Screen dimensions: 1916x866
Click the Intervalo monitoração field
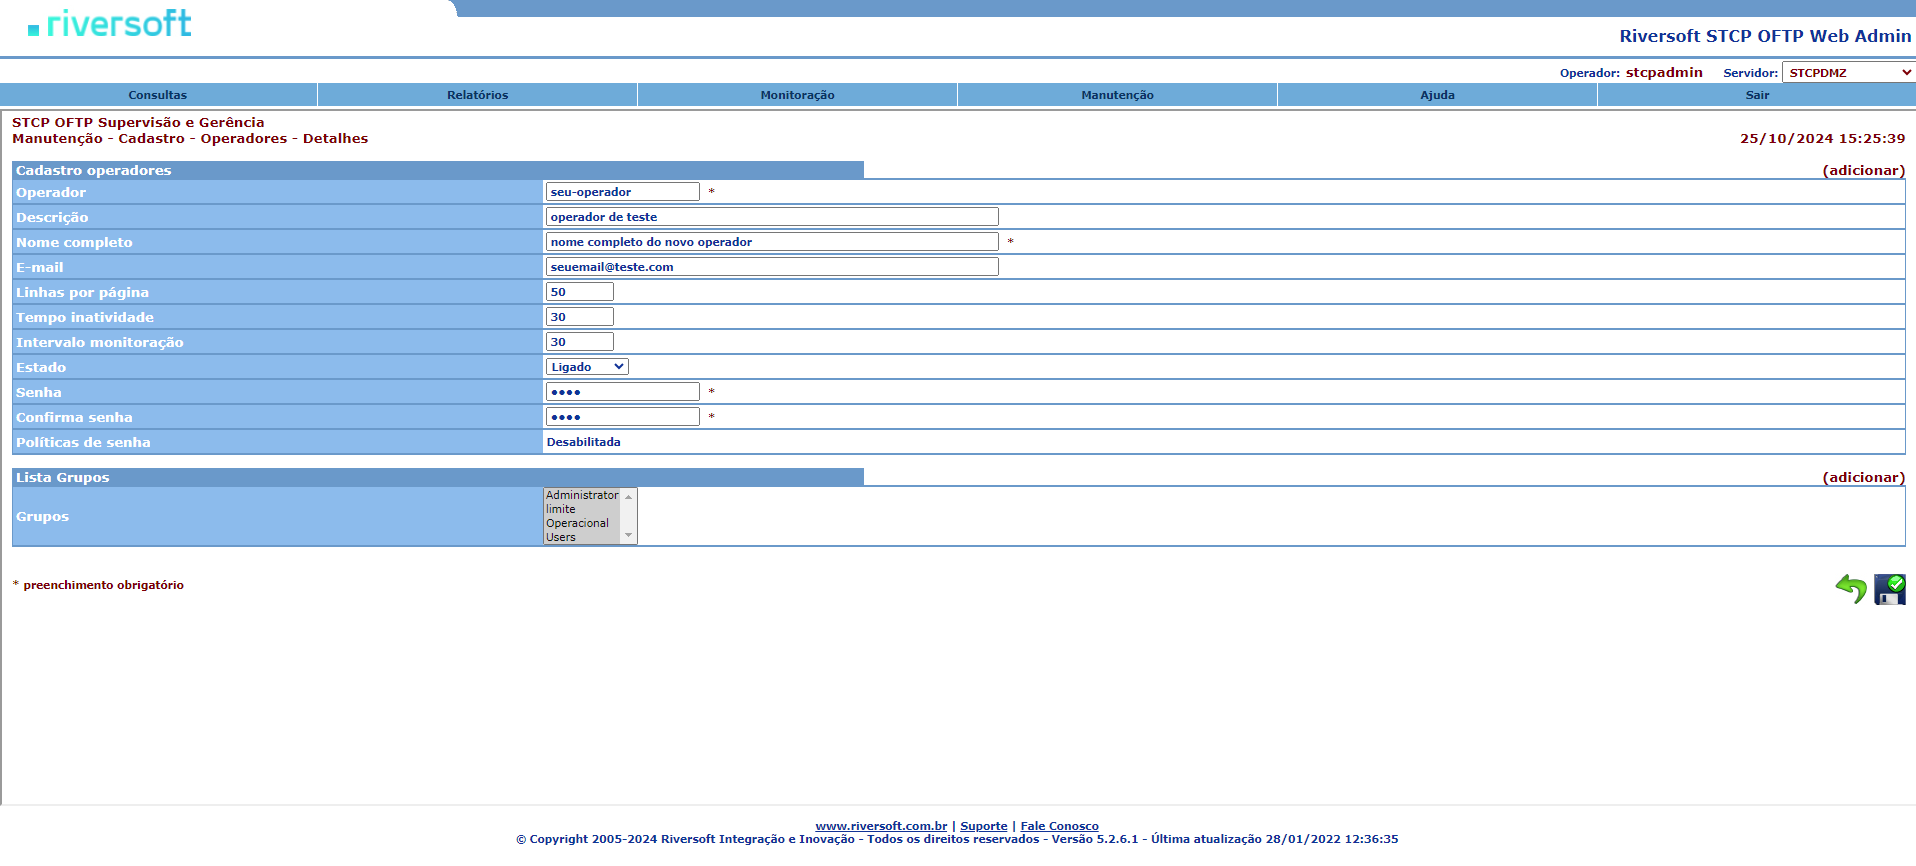580,342
